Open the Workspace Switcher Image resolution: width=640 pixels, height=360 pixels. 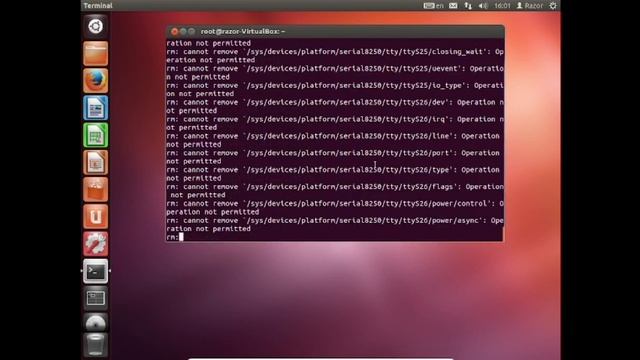(96, 298)
